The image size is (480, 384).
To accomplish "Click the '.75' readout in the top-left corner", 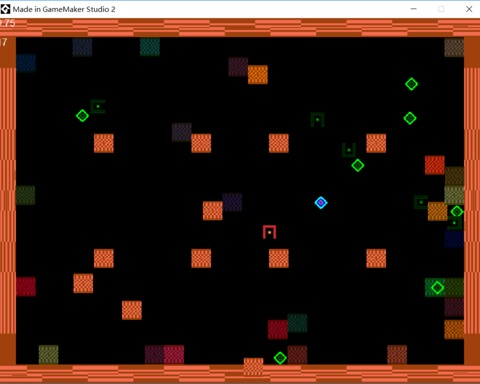I will pyautogui.click(x=8, y=23).
